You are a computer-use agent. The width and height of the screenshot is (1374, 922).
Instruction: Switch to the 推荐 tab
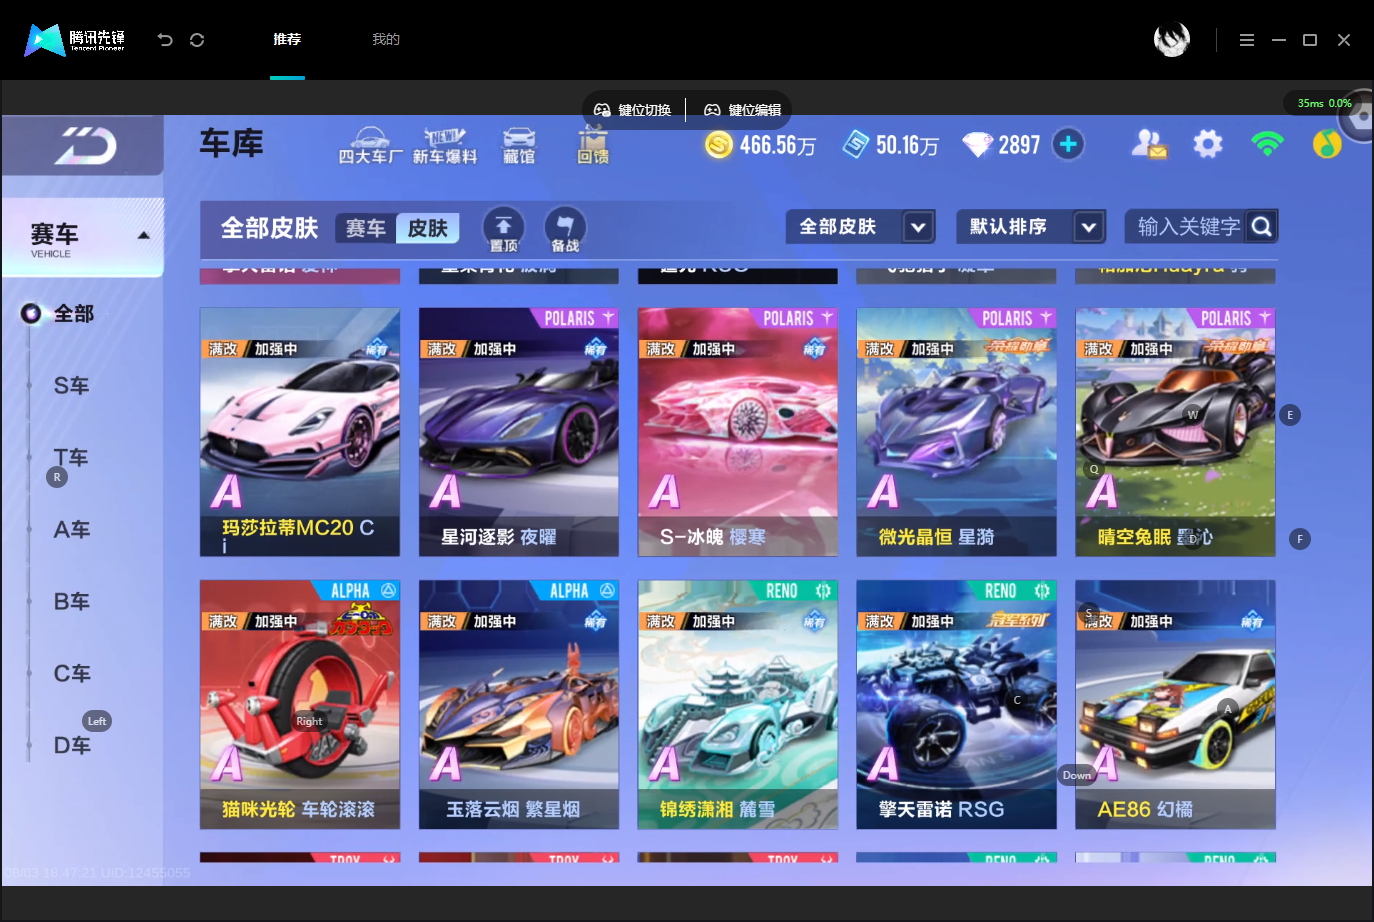click(287, 40)
